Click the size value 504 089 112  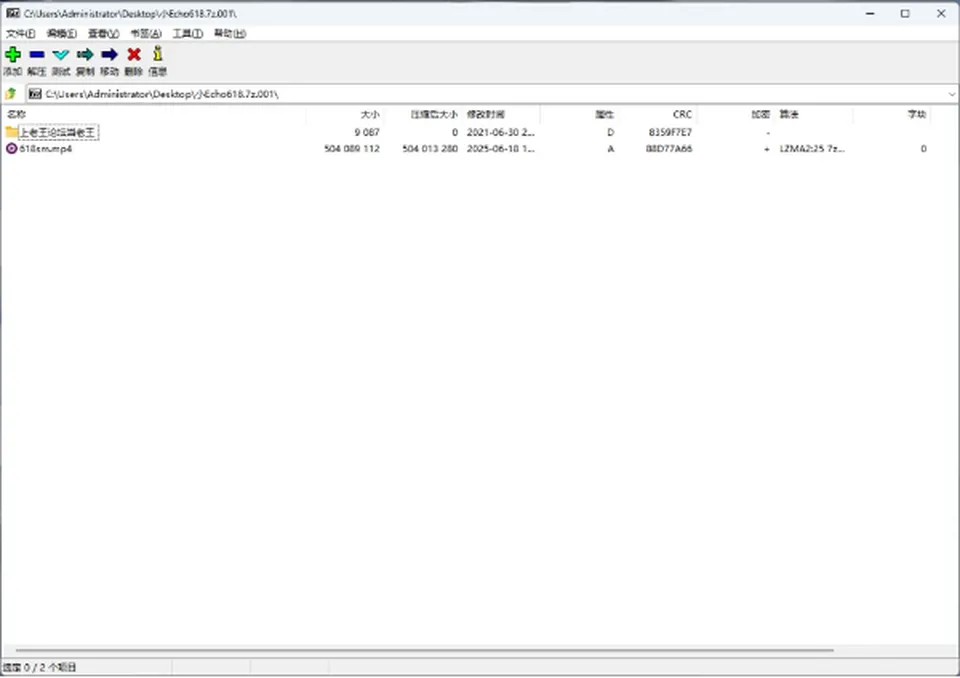coord(352,148)
